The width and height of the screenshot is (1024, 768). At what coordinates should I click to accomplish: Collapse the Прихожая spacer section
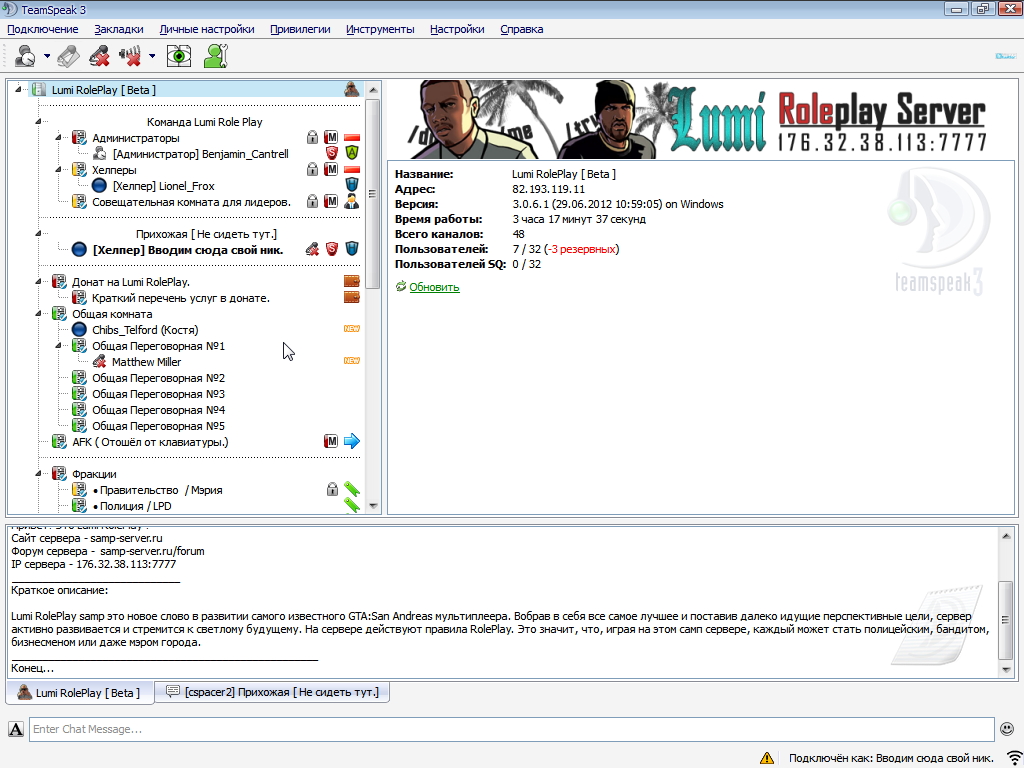click(38, 233)
